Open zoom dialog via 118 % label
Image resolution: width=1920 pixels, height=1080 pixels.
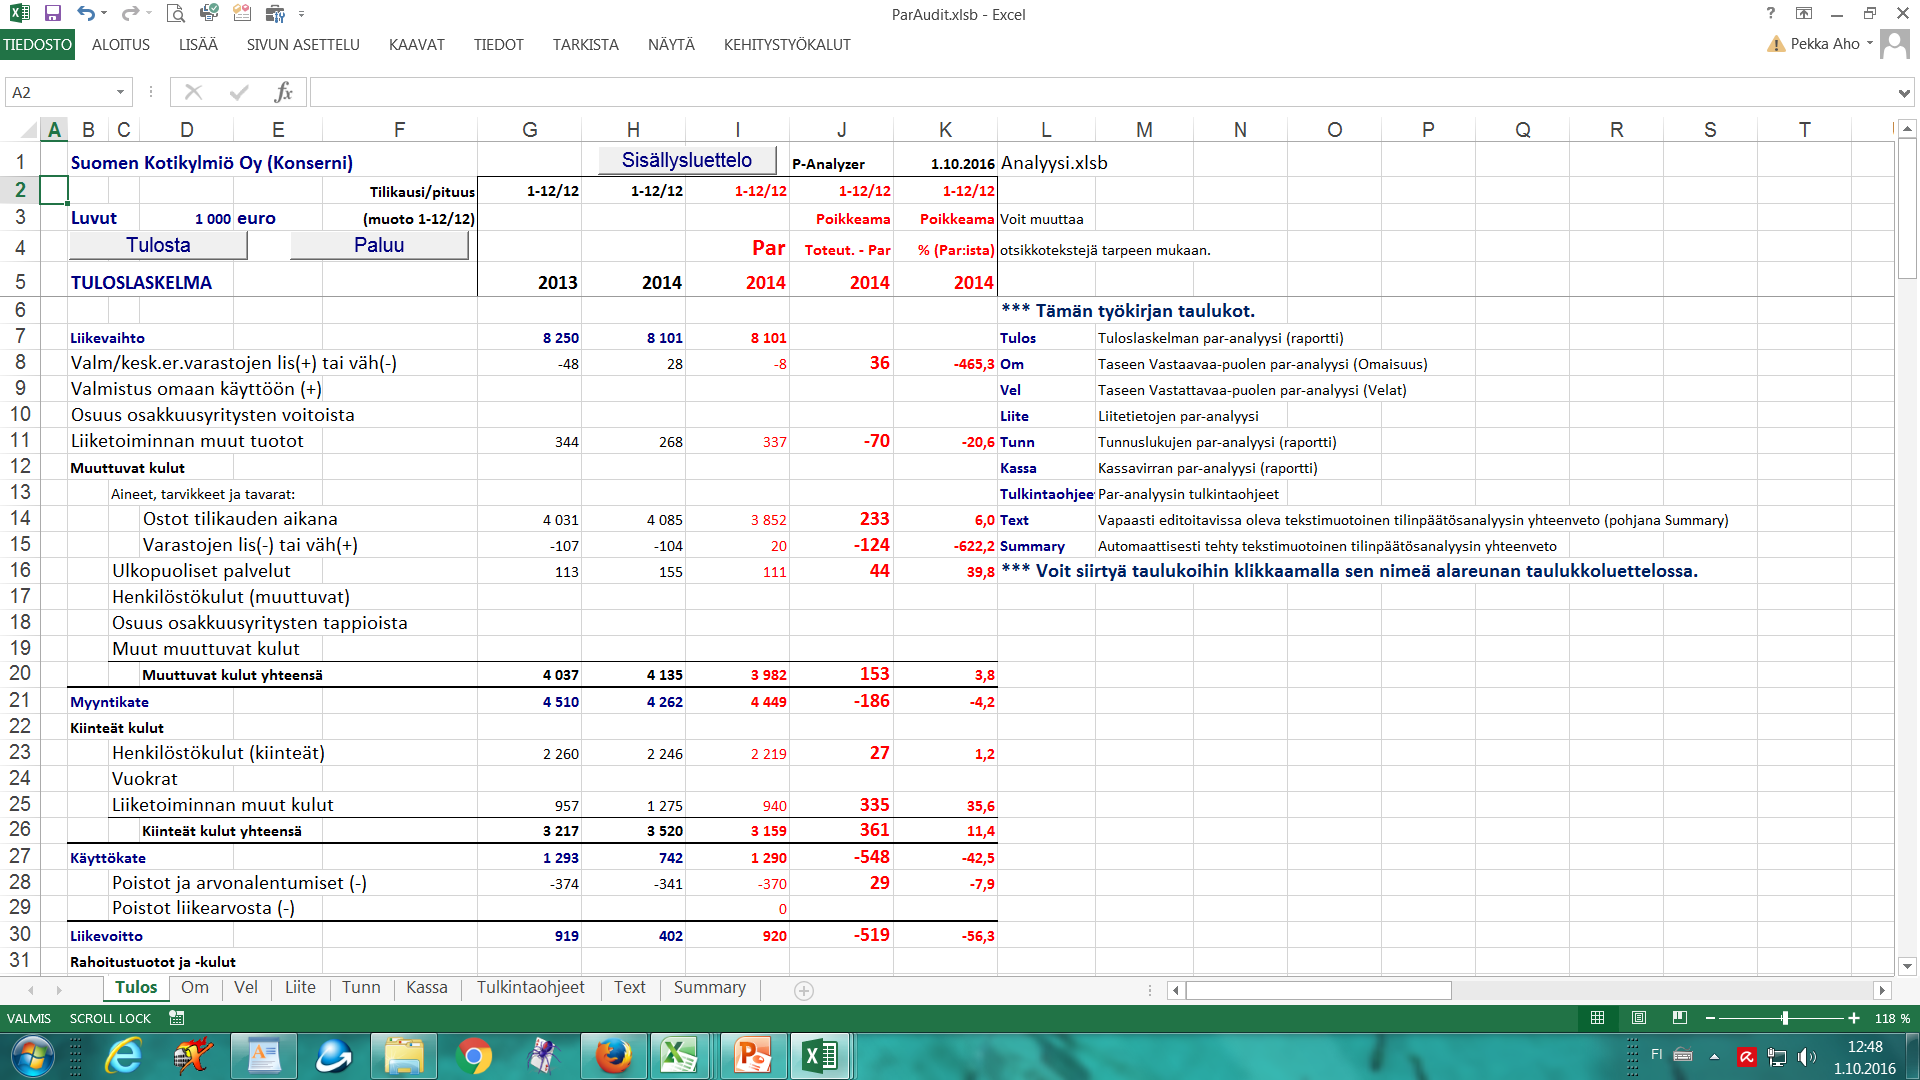tap(1892, 1018)
